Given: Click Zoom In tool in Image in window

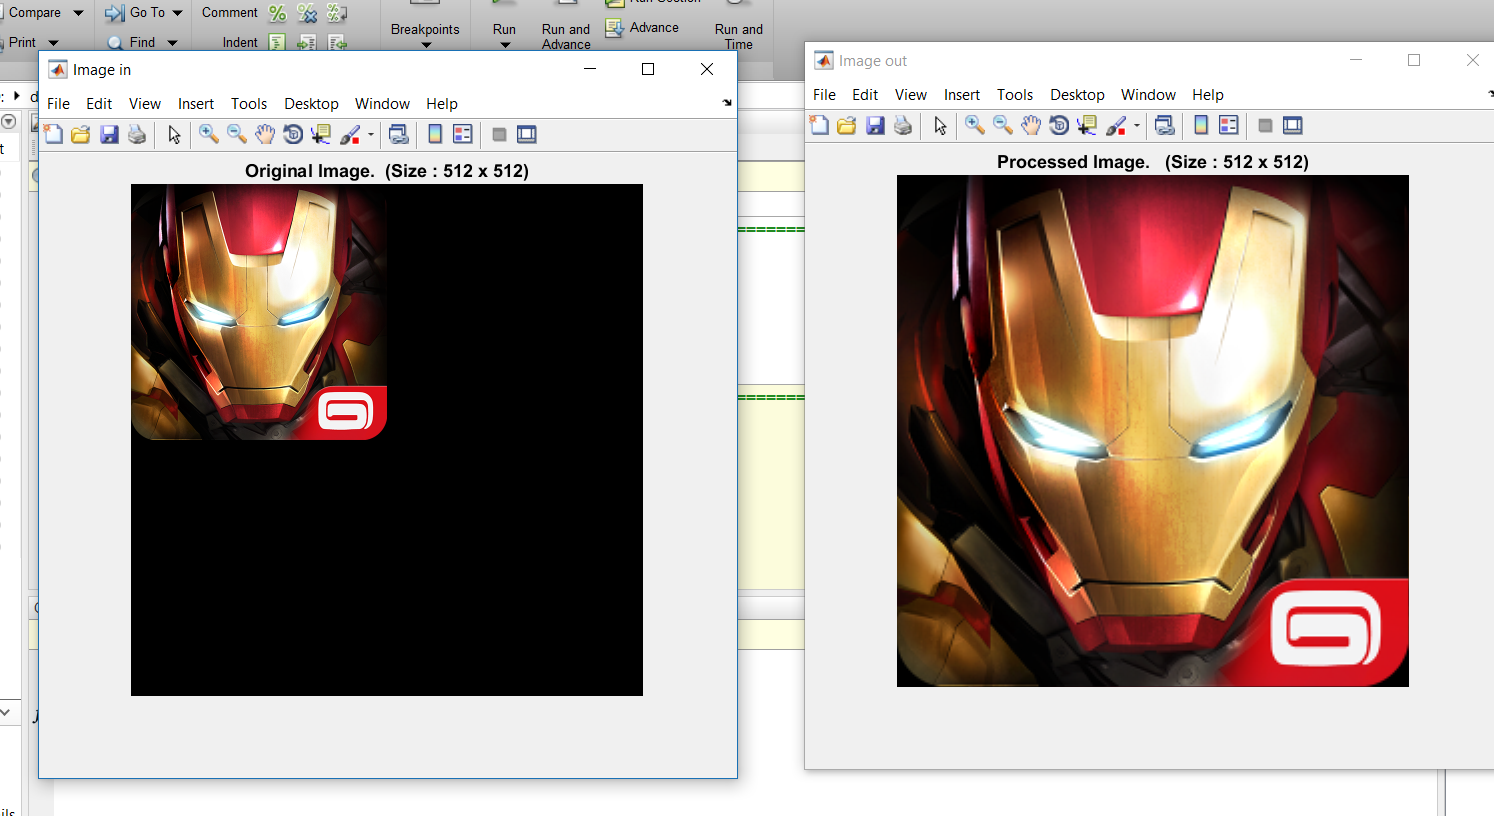Looking at the screenshot, I should click(x=208, y=134).
